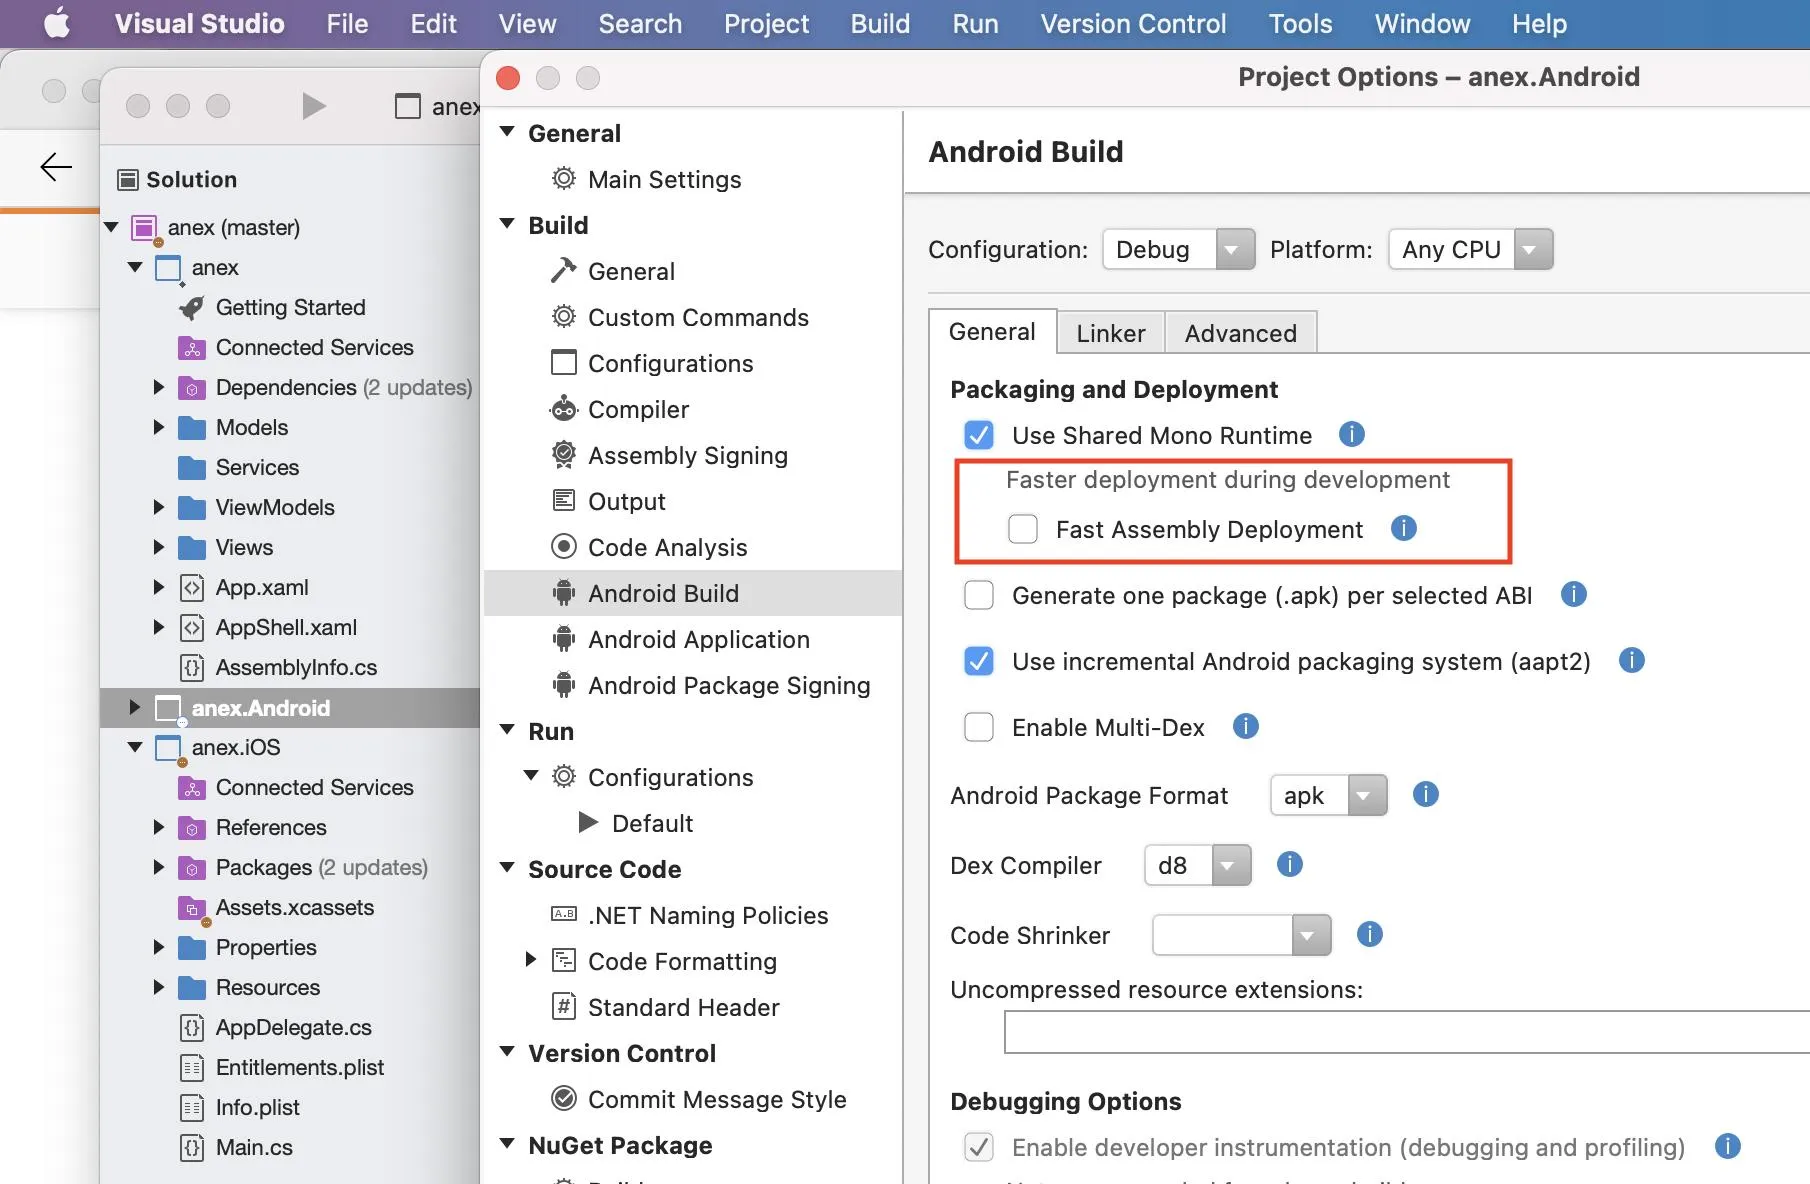1810x1184 pixels.
Task: Expand the anex.Android project node
Action: (135, 707)
